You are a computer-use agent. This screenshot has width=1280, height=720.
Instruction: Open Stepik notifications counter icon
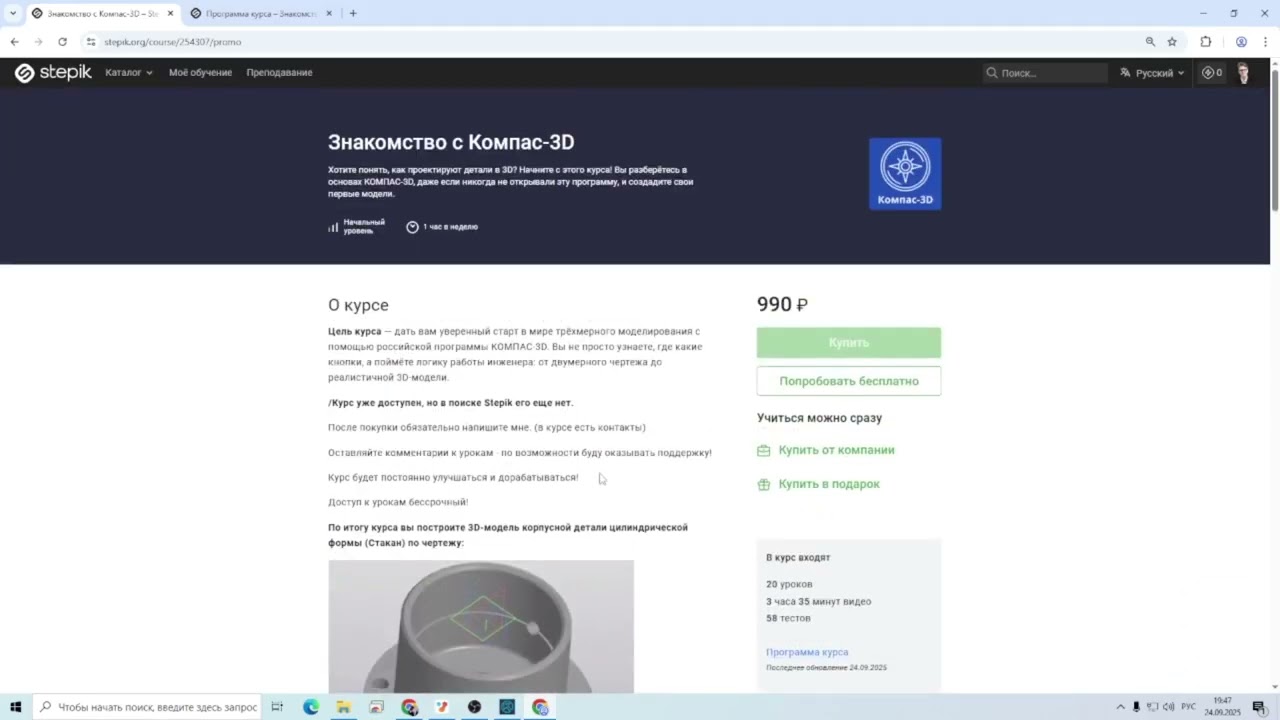click(x=1212, y=72)
